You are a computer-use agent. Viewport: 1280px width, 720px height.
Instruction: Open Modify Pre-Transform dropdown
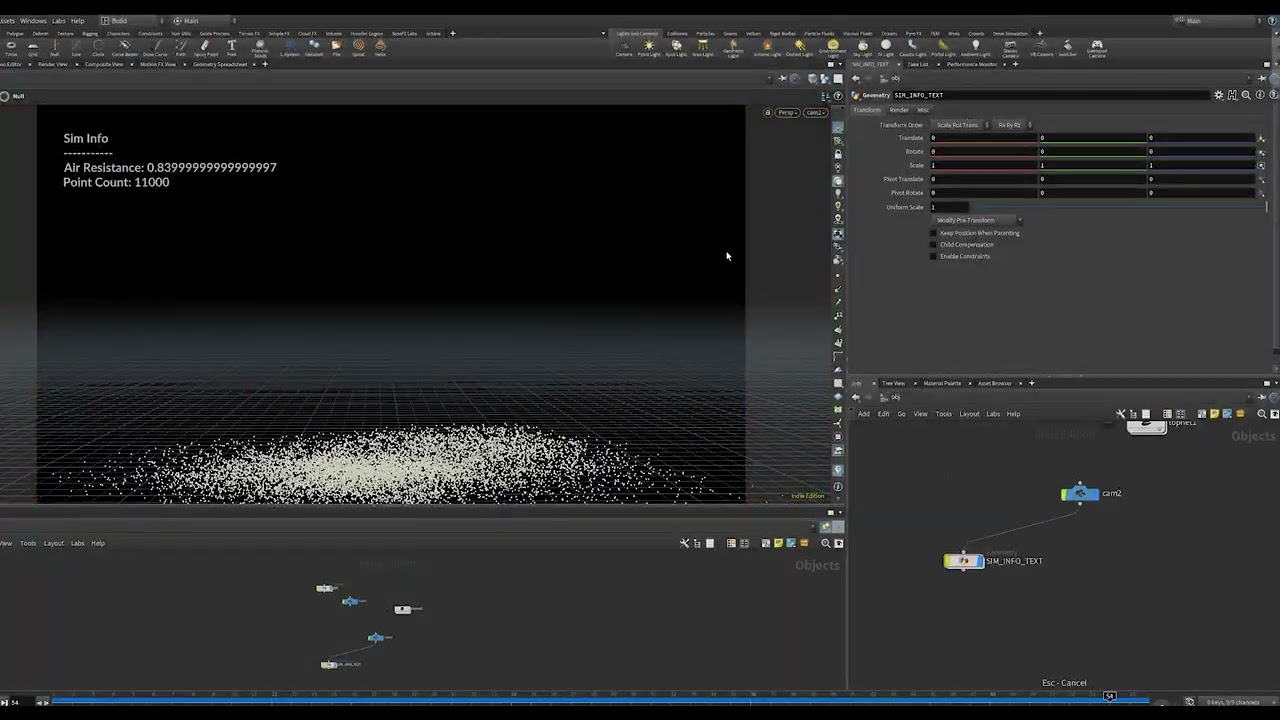tap(979, 220)
